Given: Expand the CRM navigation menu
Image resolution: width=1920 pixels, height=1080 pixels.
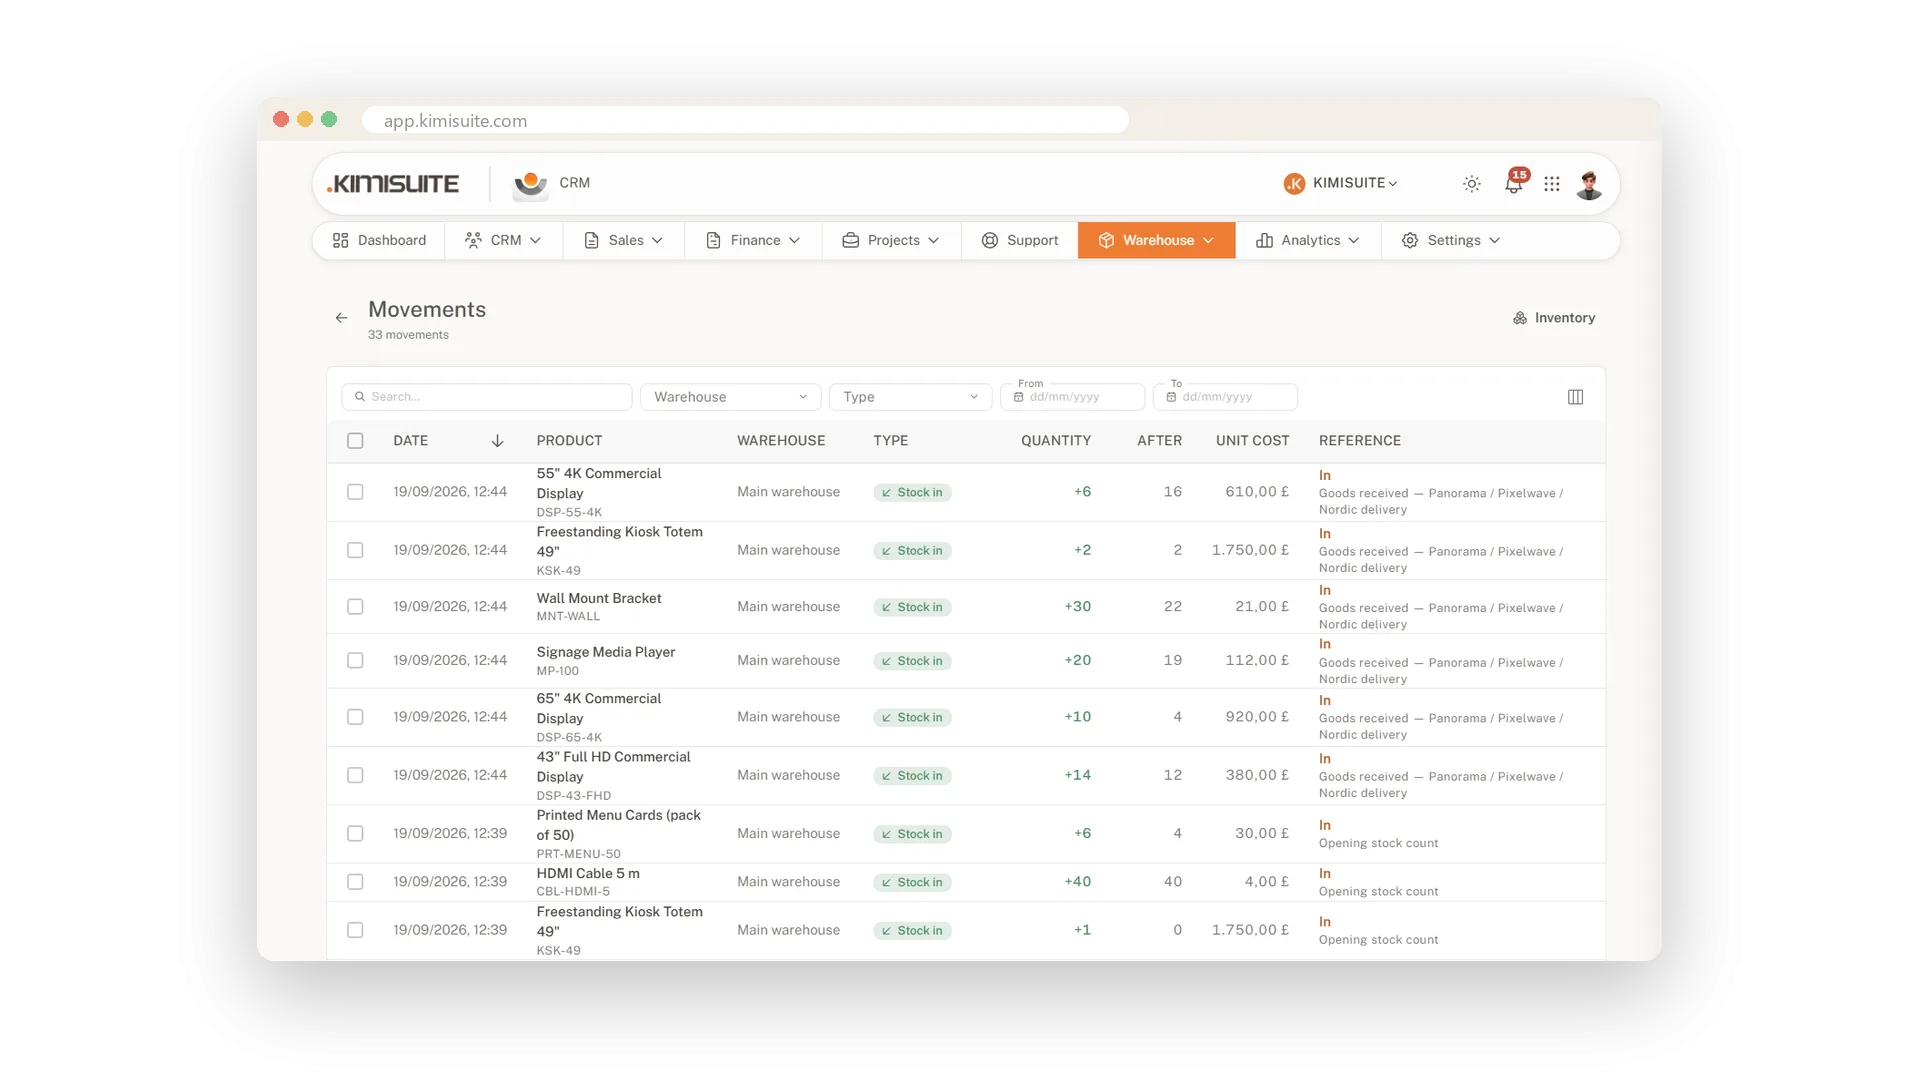Looking at the screenshot, I should pos(503,241).
